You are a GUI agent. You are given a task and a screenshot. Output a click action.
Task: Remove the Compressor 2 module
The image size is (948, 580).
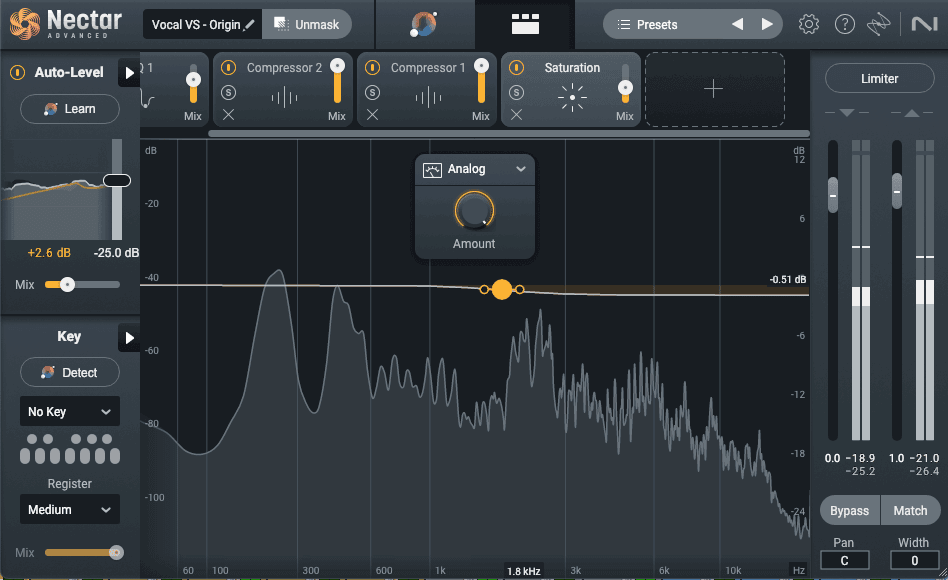tap(228, 114)
